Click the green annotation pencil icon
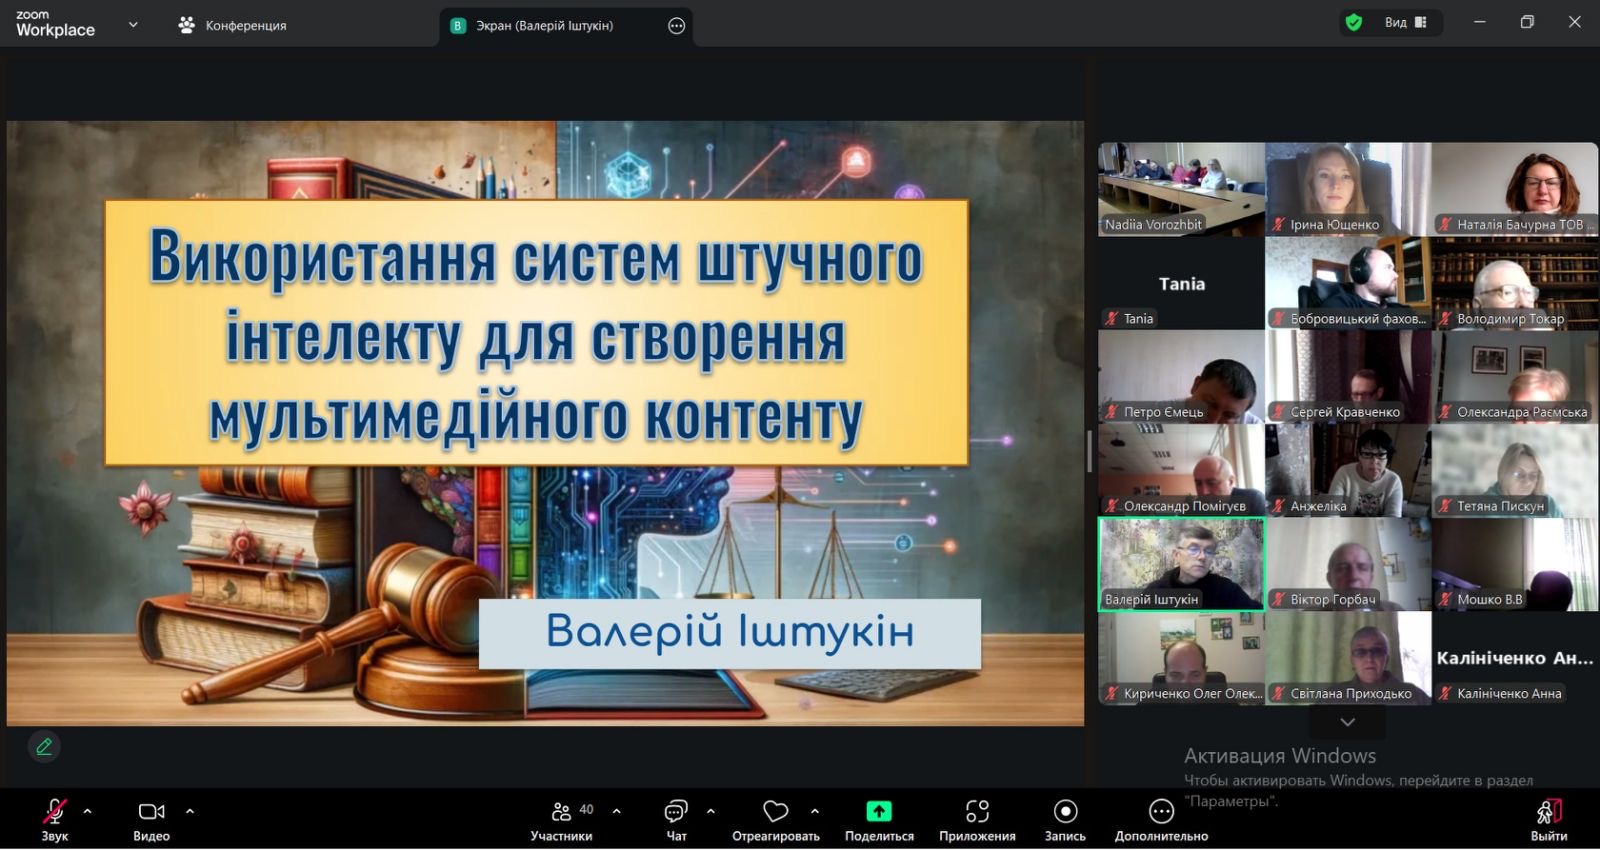The image size is (1600, 850). [x=44, y=746]
